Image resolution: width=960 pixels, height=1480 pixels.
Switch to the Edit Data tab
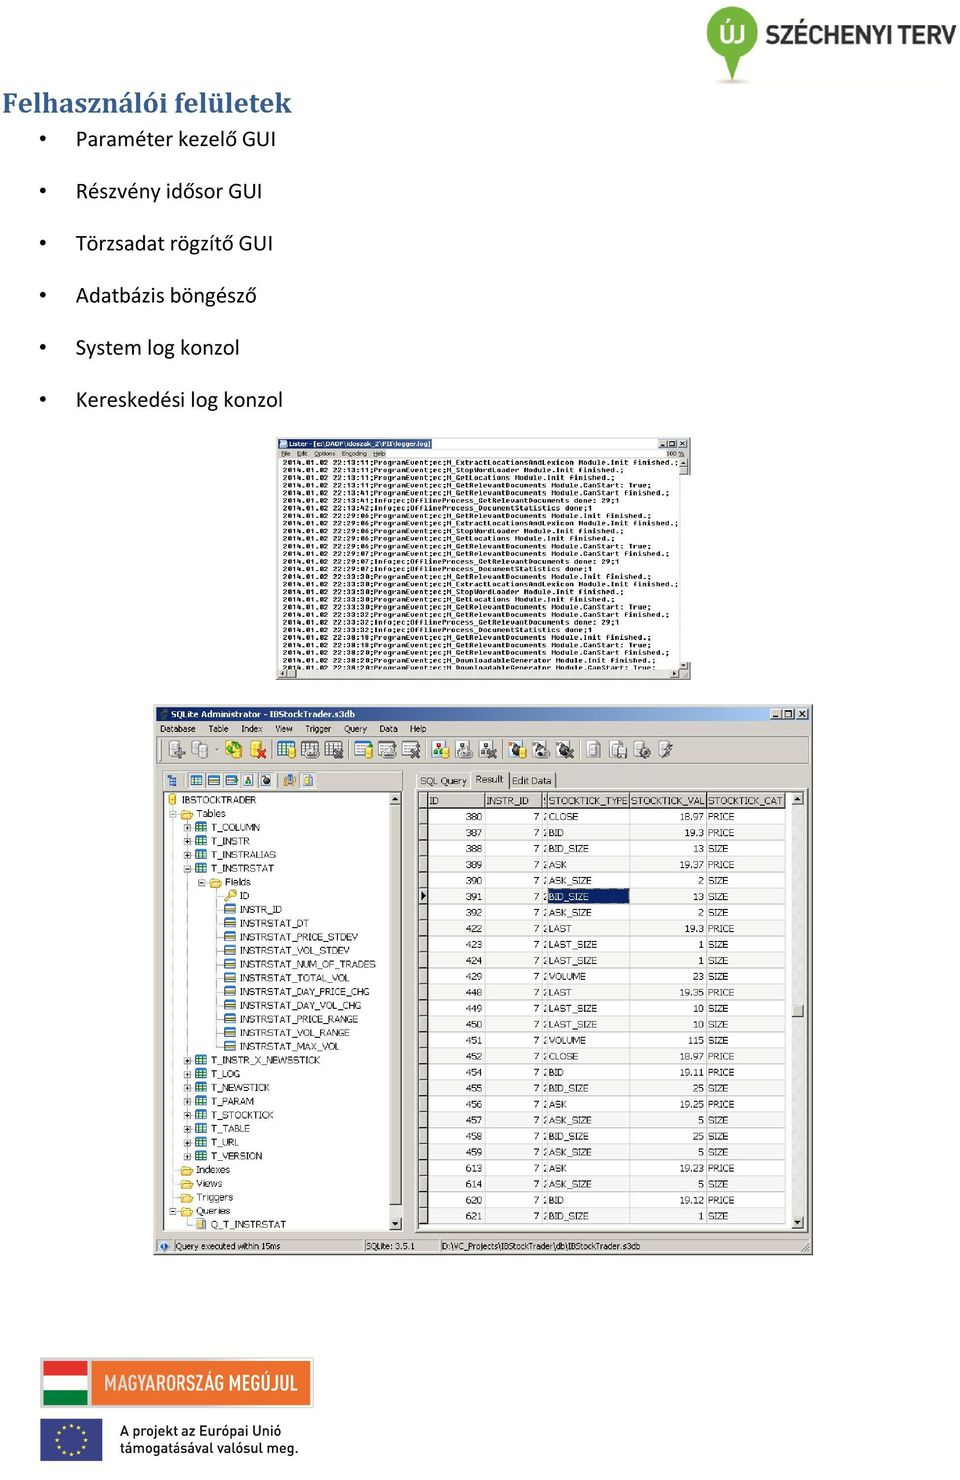coord(532,781)
